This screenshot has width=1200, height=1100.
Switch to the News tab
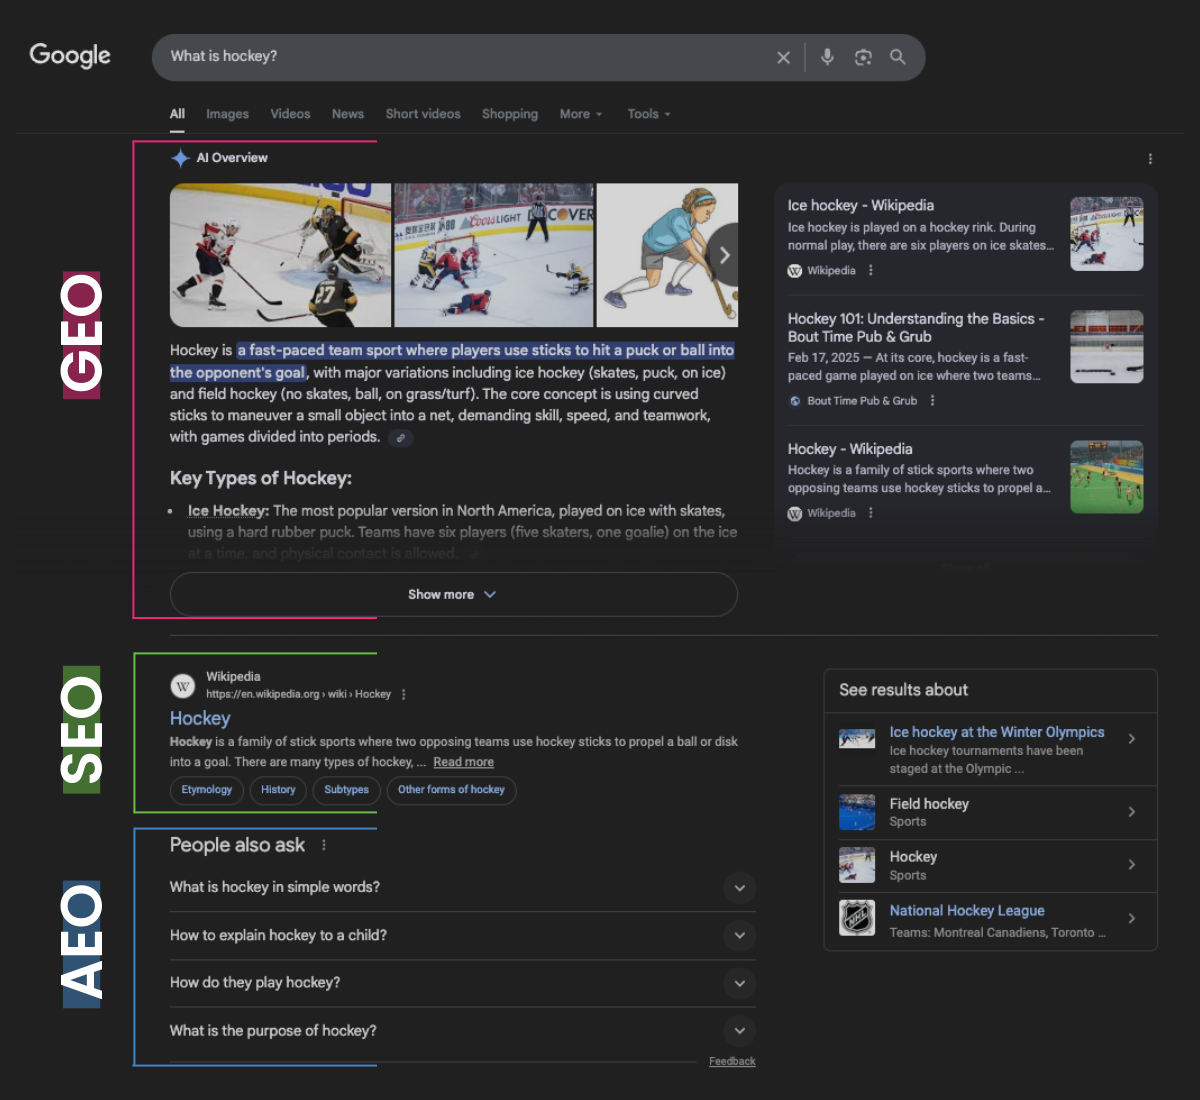[348, 114]
